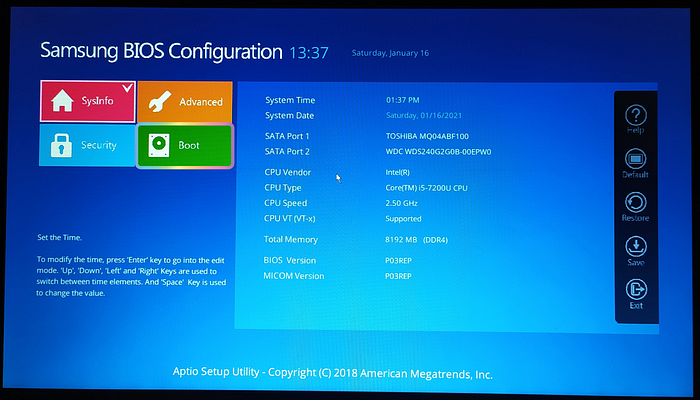Image resolution: width=700 pixels, height=400 pixels.
Task: Click the P03REP value beside BIOS Version
Action: tap(398, 260)
